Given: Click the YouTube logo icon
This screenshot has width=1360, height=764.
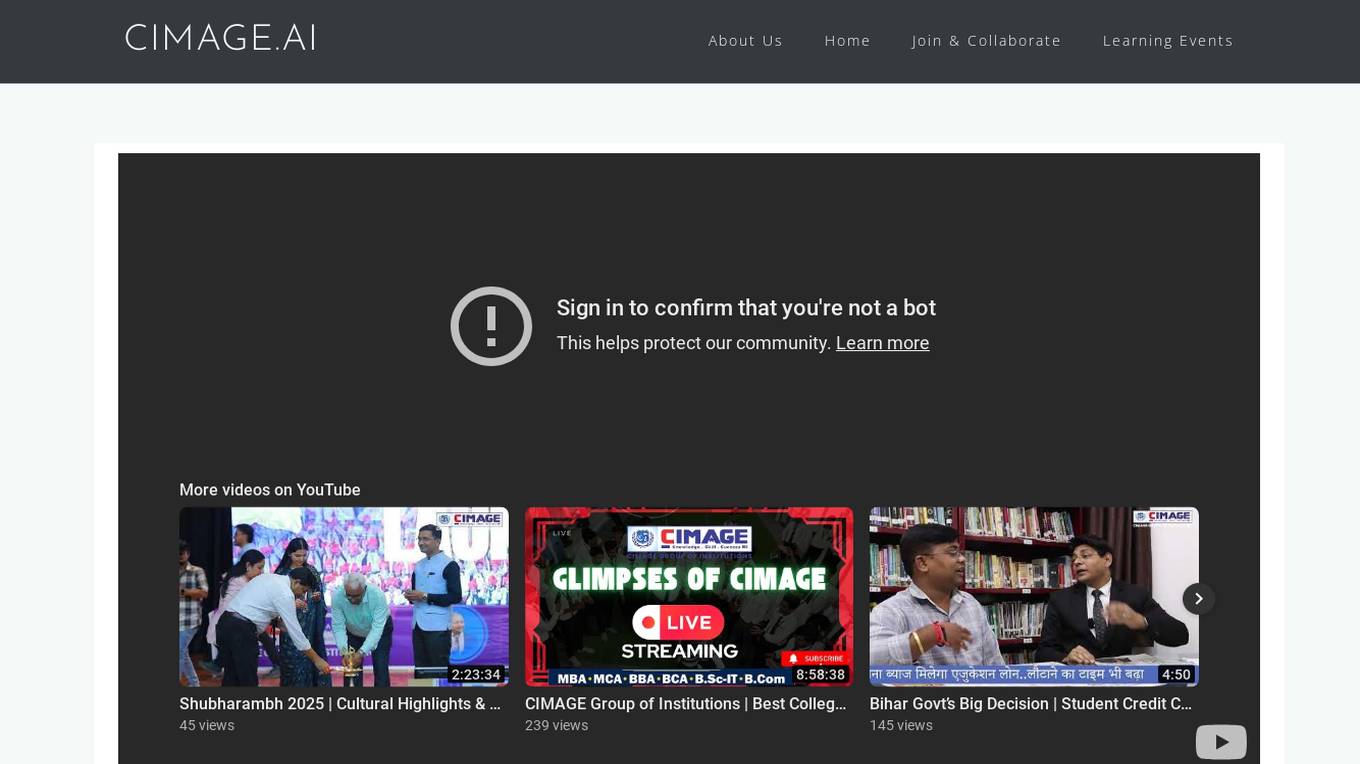Looking at the screenshot, I should pos(1221,742).
